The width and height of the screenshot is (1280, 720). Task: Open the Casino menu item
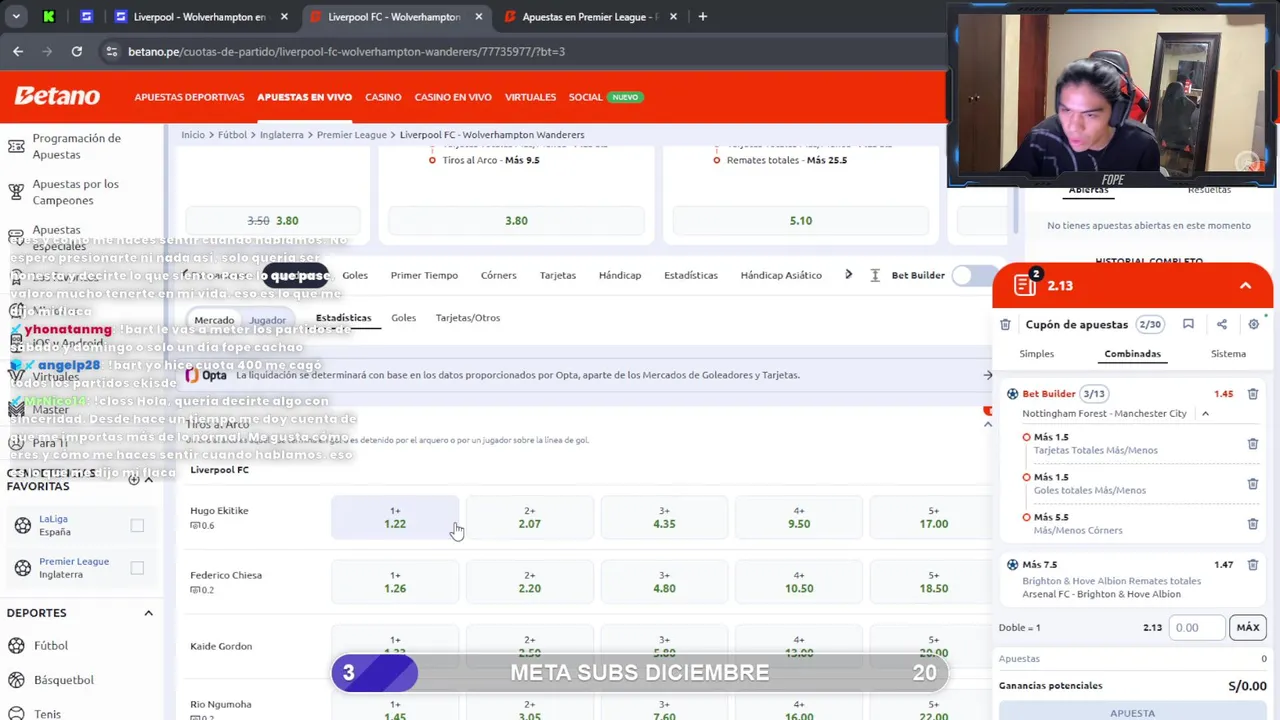pyautogui.click(x=383, y=97)
